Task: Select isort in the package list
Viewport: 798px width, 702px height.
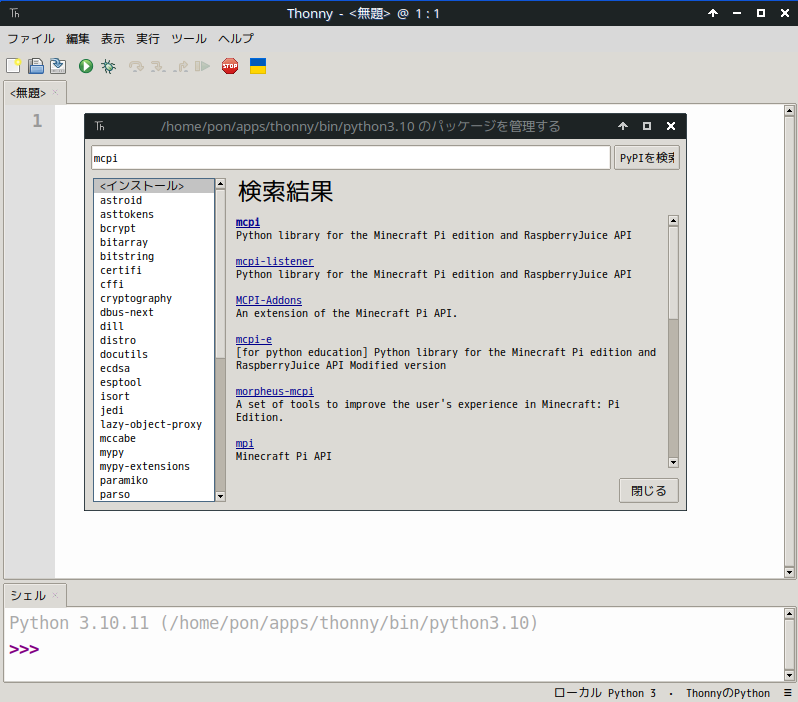Action: [154, 396]
